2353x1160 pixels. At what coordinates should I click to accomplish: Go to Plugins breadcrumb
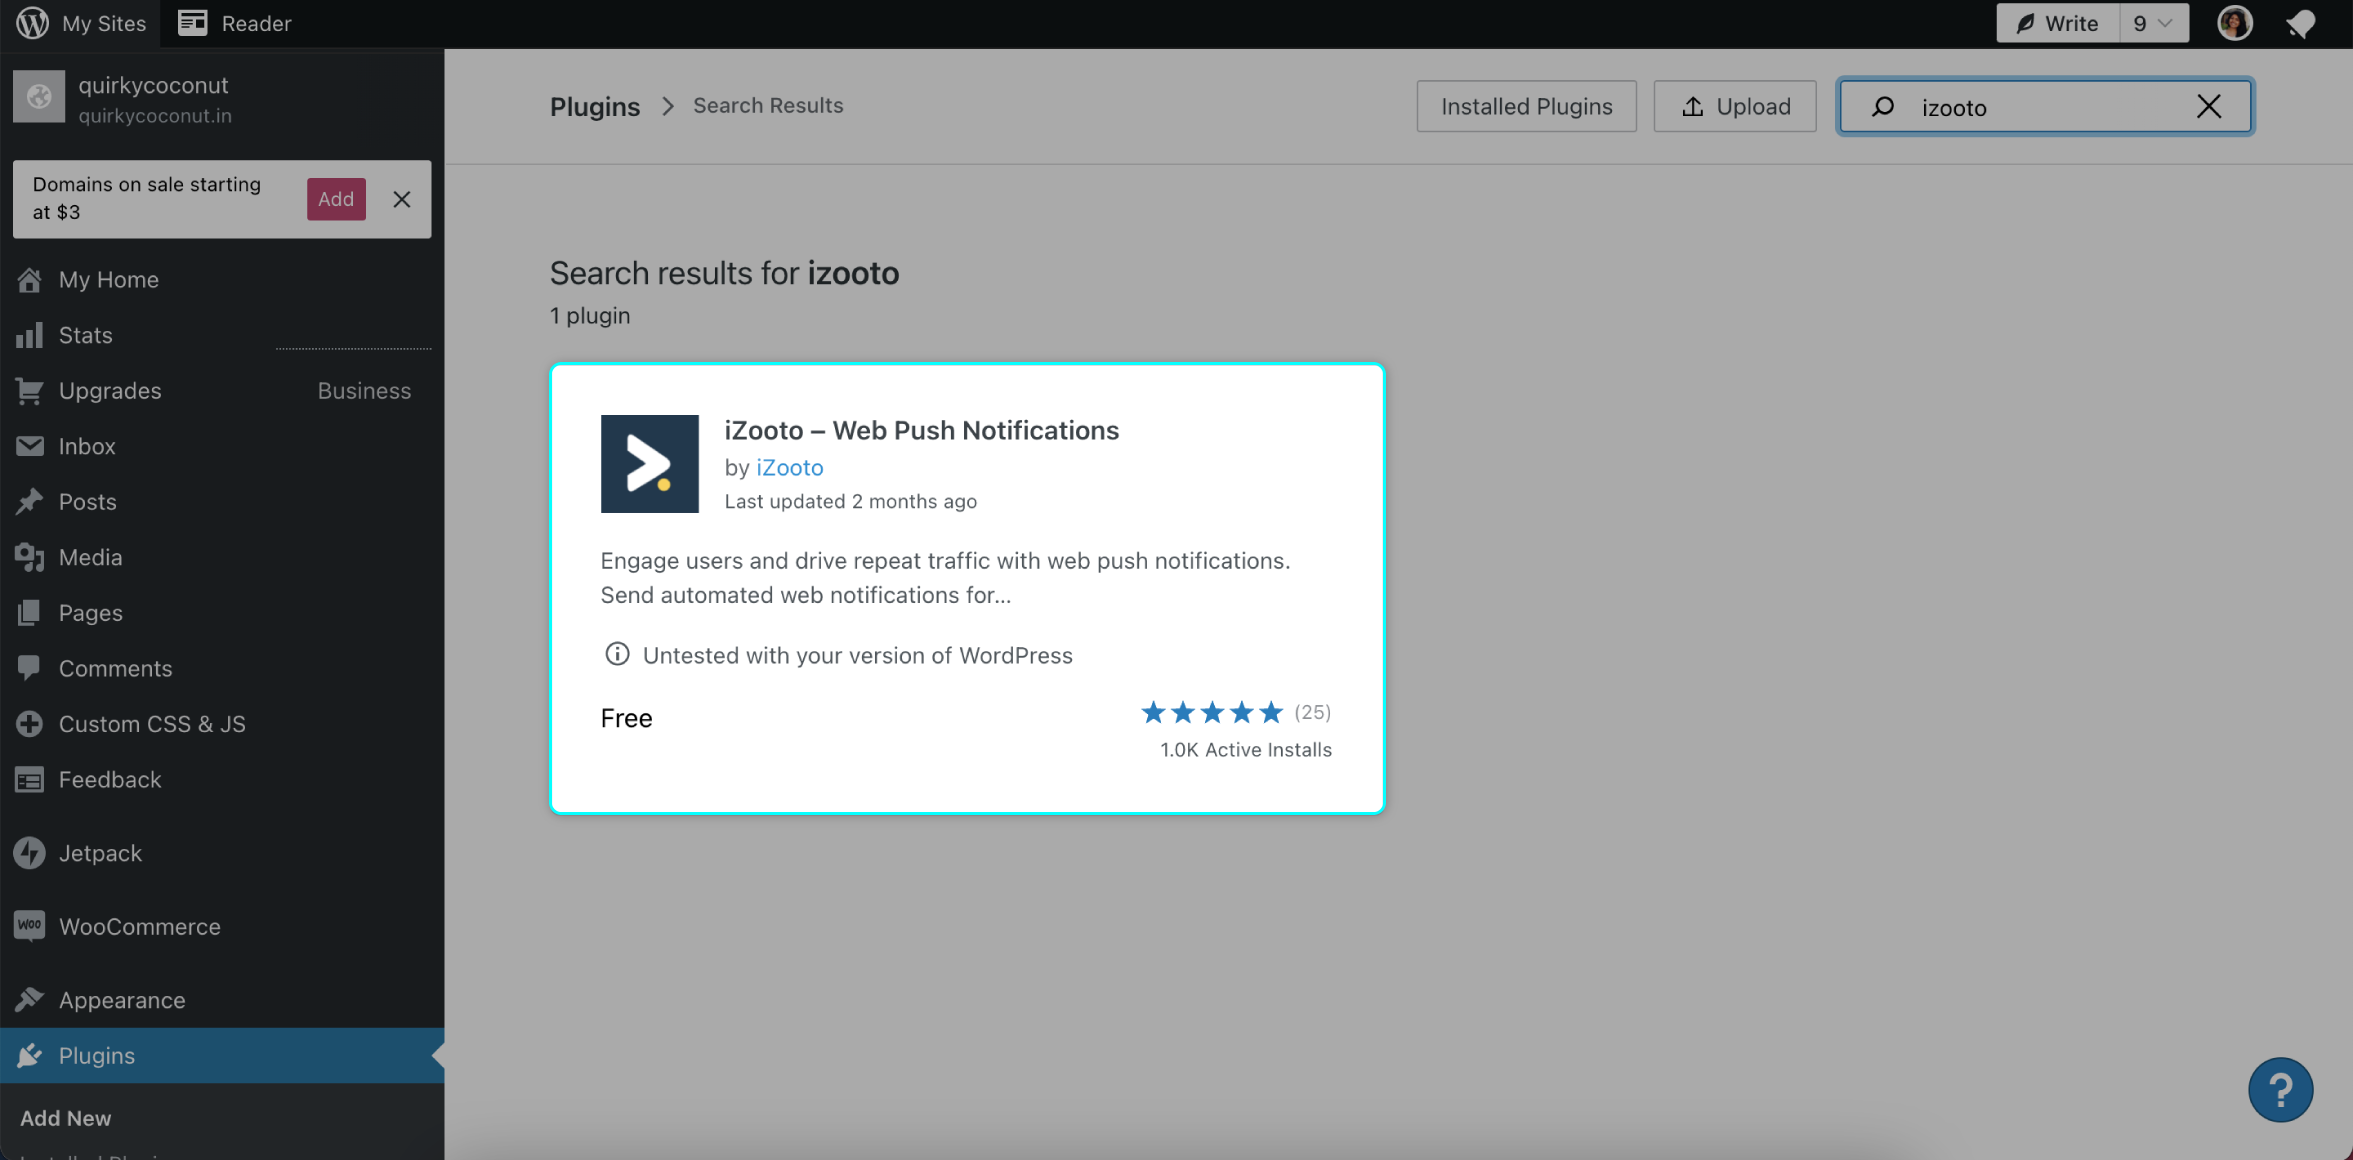tap(595, 106)
